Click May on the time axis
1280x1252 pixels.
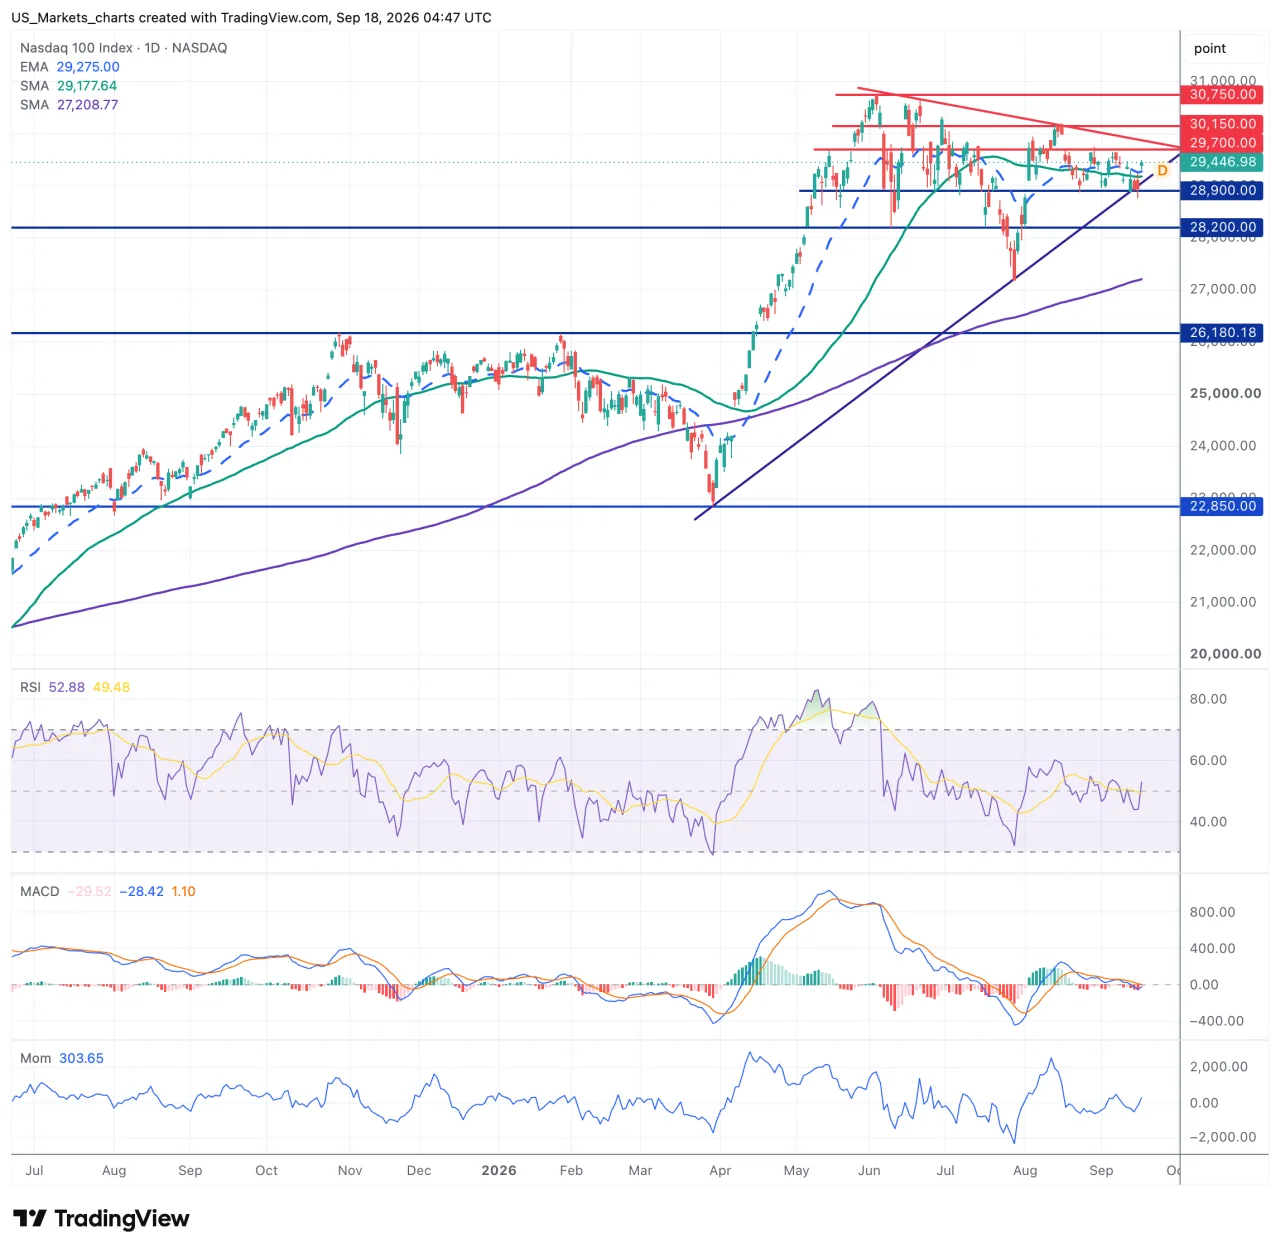click(797, 1171)
